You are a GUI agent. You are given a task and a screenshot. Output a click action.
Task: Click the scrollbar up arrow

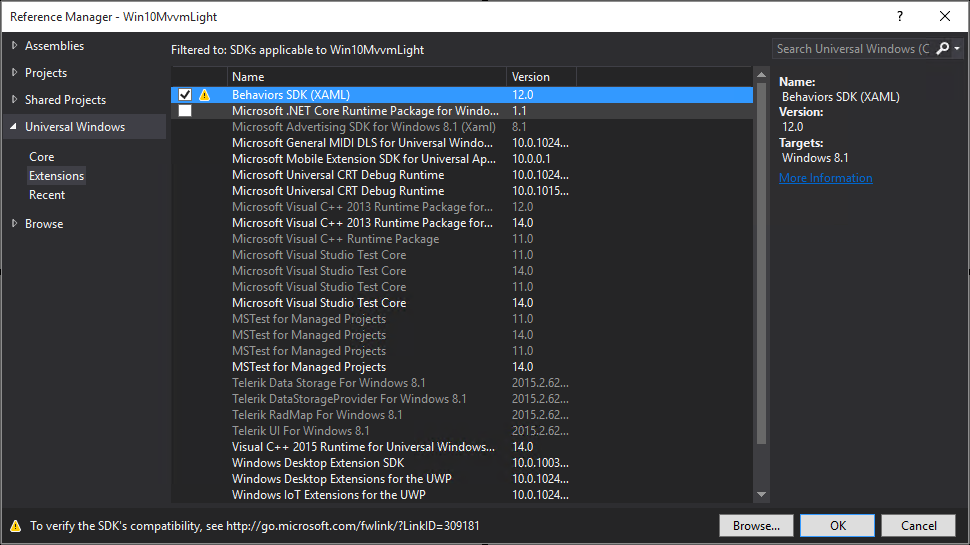tap(762, 75)
